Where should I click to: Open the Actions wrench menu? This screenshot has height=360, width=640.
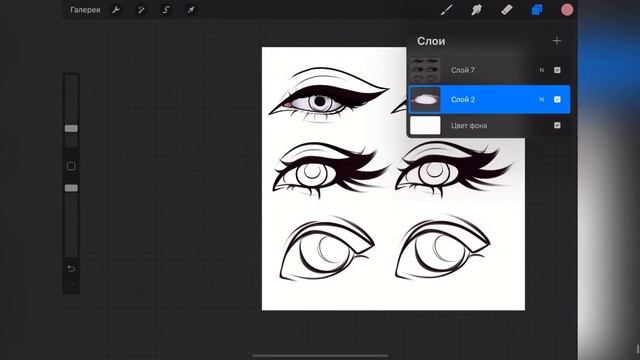[116, 10]
